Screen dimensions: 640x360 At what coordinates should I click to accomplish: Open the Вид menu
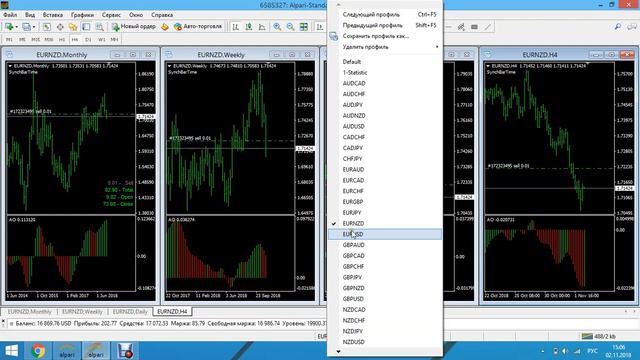[30, 15]
